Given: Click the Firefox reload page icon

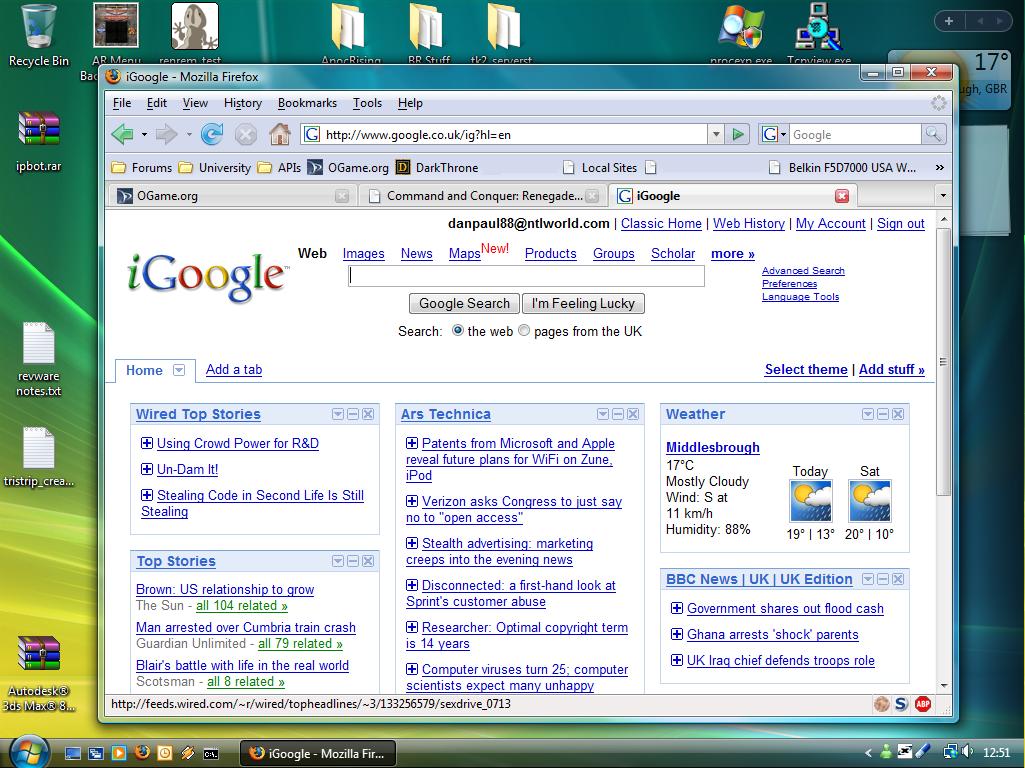Looking at the screenshot, I should (212, 134).
